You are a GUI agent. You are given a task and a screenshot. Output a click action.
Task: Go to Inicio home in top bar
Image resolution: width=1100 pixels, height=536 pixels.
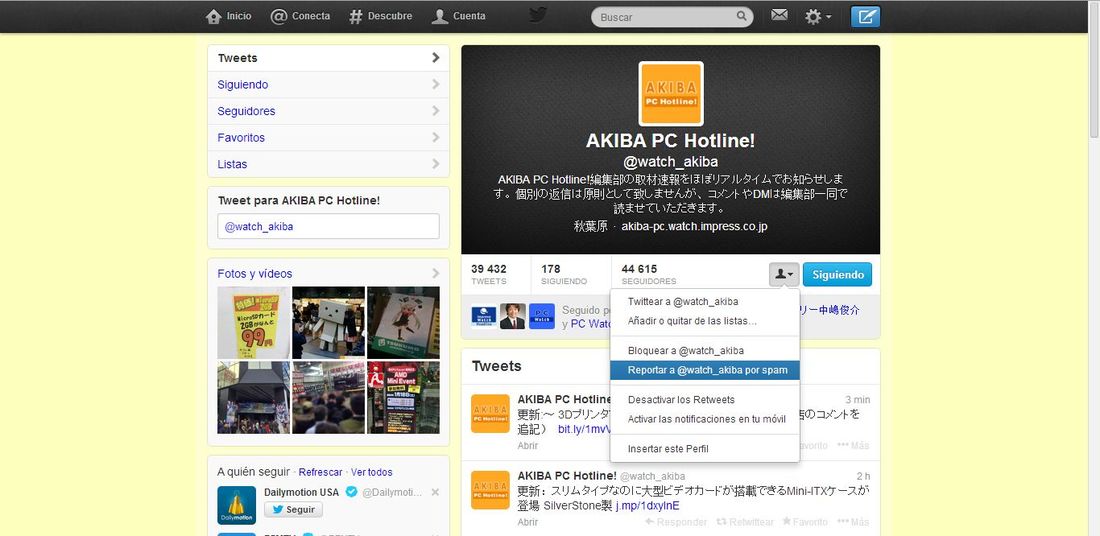pyautogui.click(x=229, y=16)
